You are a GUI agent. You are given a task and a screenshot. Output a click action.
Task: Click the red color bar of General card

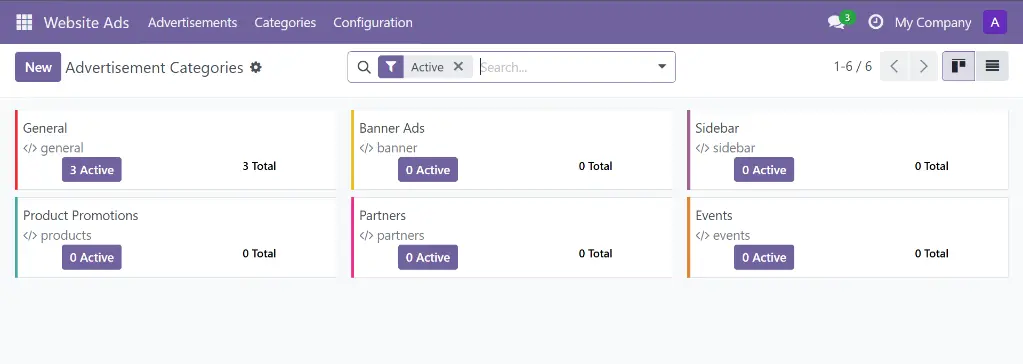click(x=16, y=149)
